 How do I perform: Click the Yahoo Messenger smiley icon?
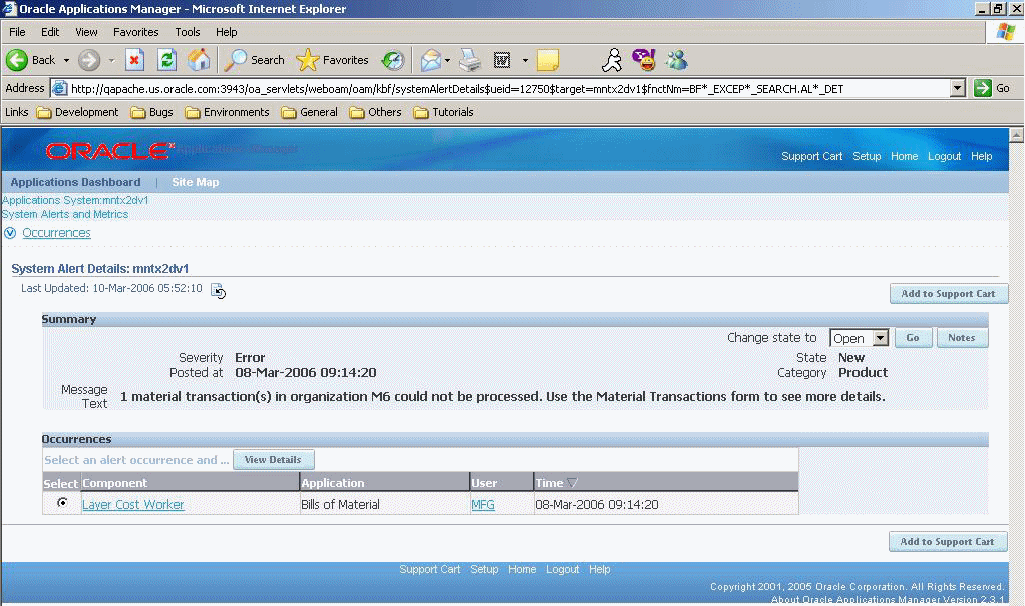pos(644,60)
